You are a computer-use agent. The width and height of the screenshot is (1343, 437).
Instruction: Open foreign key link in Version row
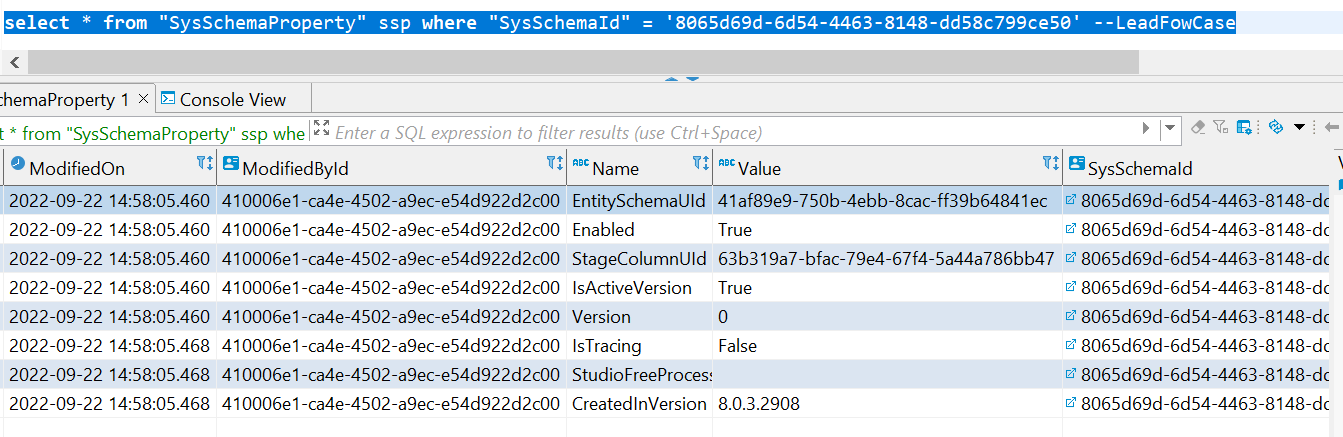(x=1072, y=317)
